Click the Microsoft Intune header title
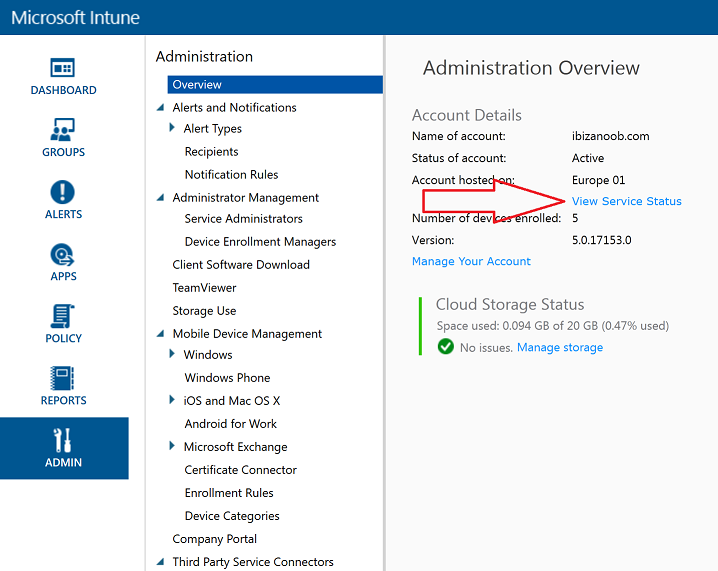 click(x=76, y=17)
